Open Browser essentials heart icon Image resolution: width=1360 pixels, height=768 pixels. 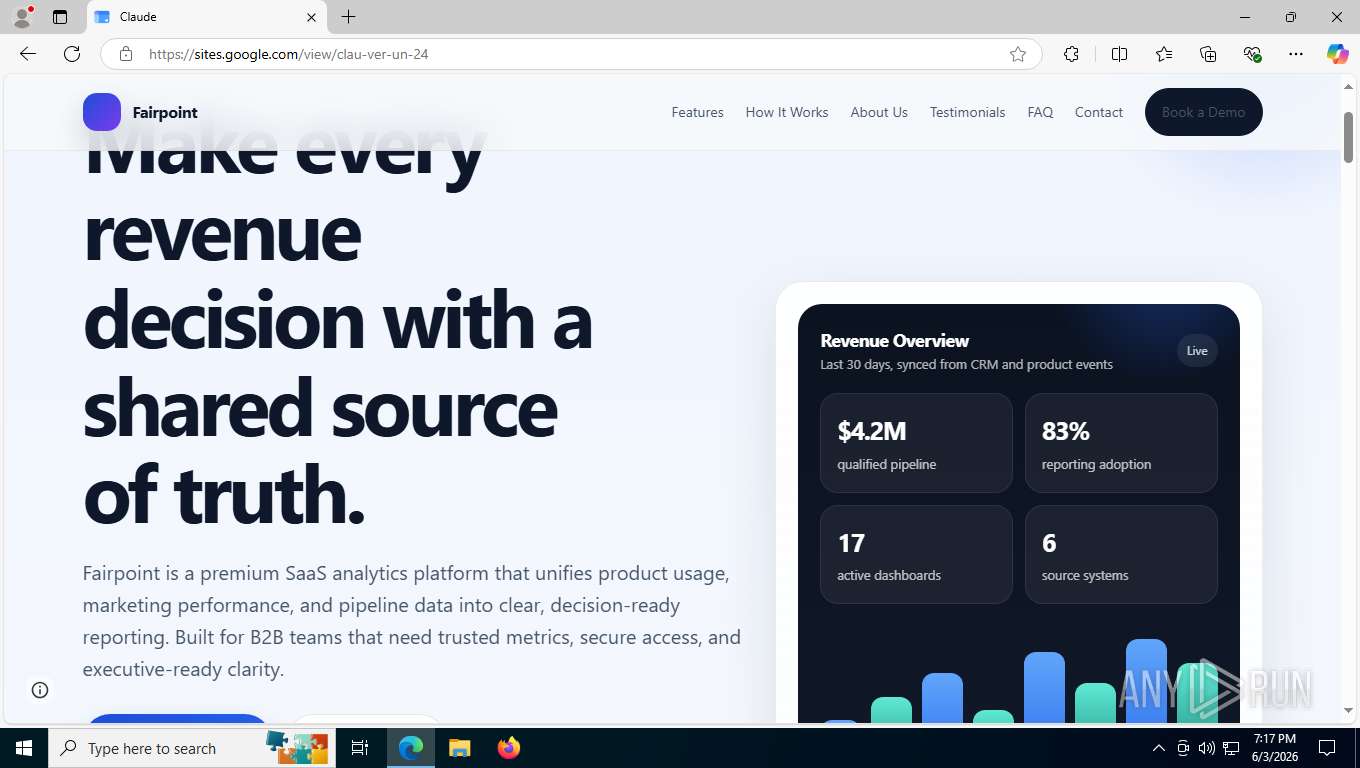1252,54
